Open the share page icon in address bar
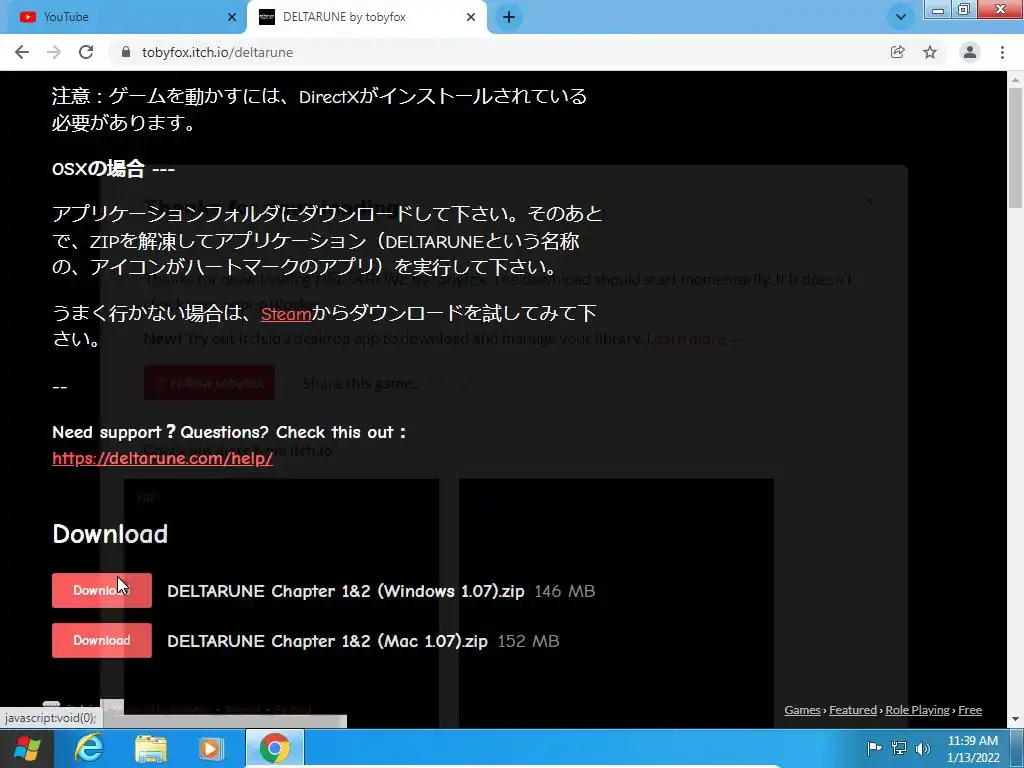1024x768 pixels. [x=898, y=52]
